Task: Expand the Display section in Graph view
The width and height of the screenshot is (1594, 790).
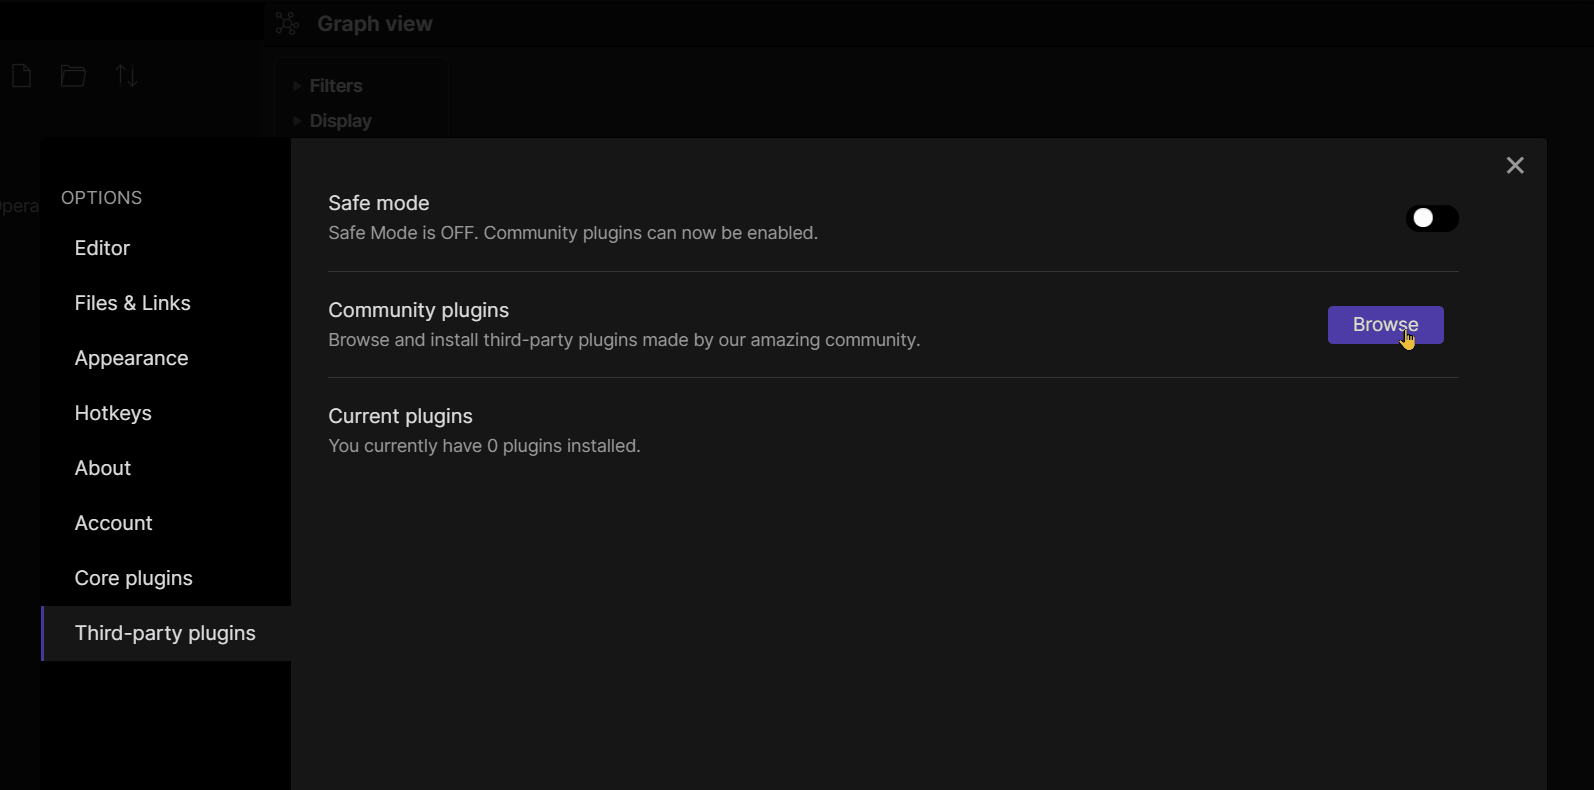Action: (339, 121)
